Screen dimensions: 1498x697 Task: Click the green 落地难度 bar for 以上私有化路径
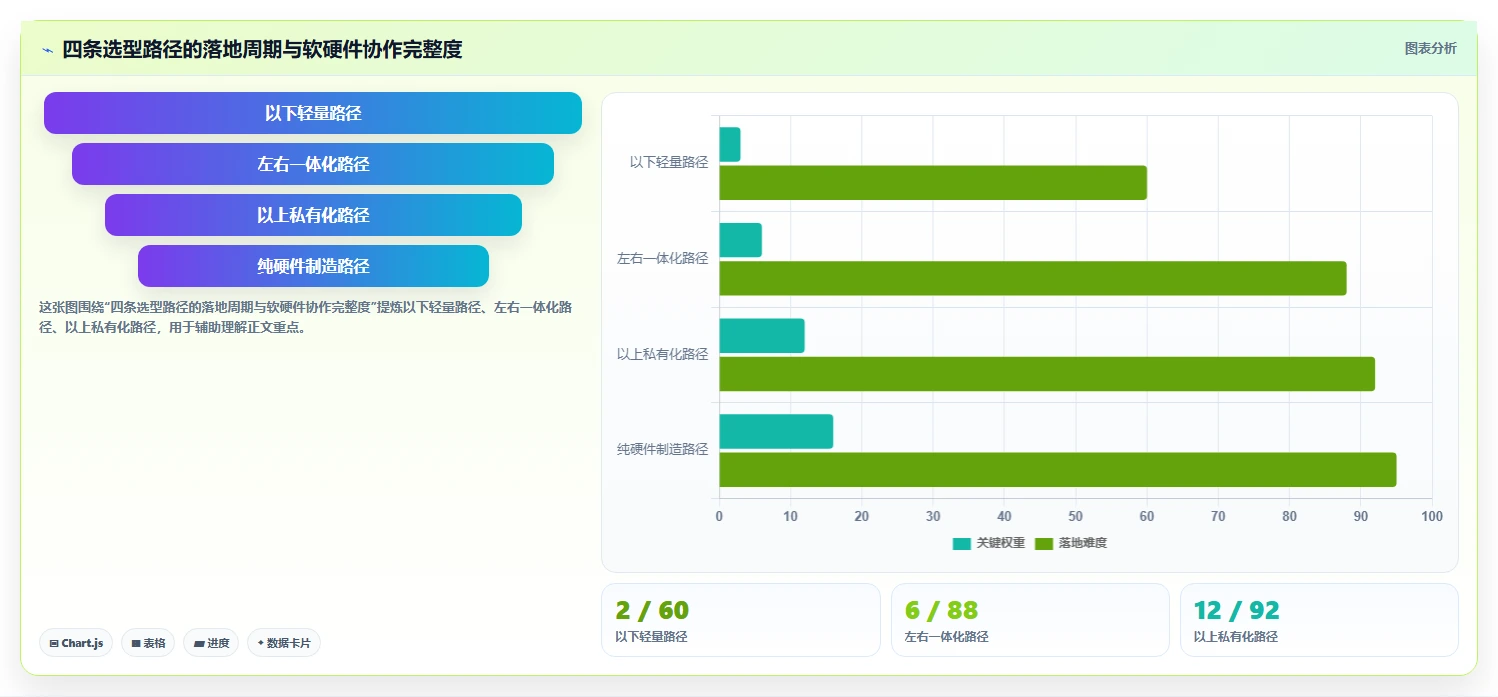[1047, 374]
